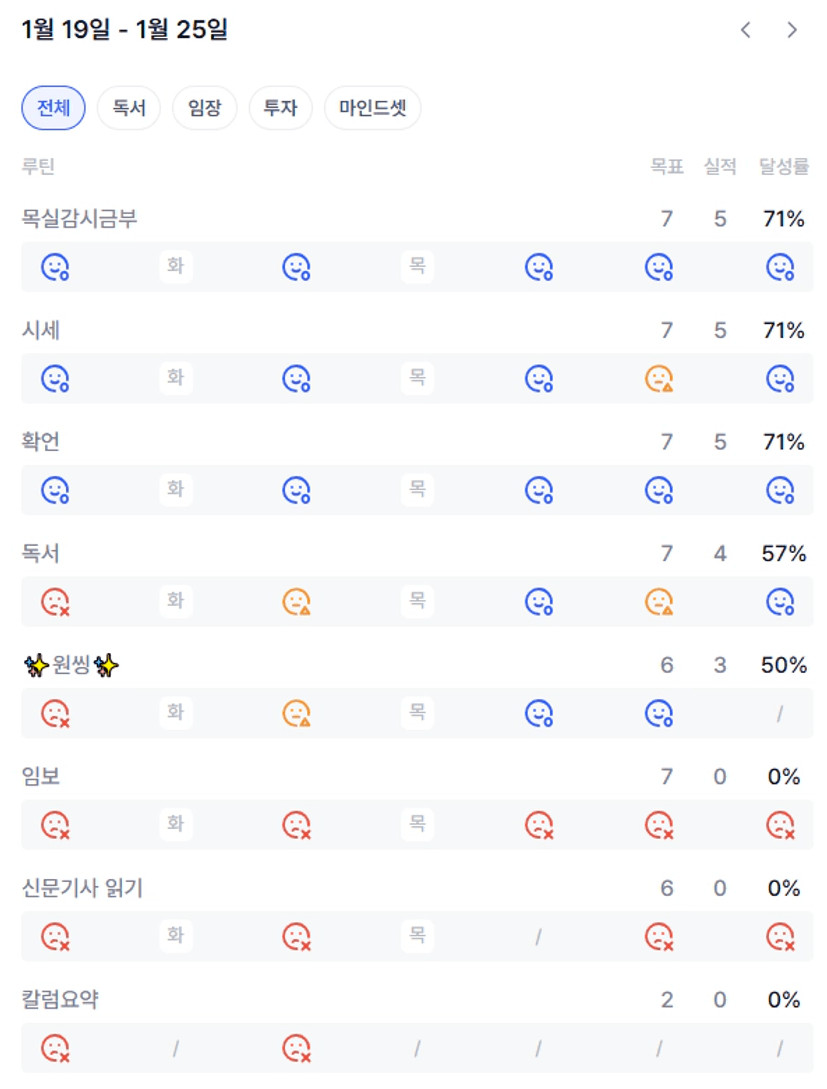Viewport: 827px width, 1089px height.
Task: Click Monday's blue smiley in 목실감사금부 row
Action: (55, 267)
